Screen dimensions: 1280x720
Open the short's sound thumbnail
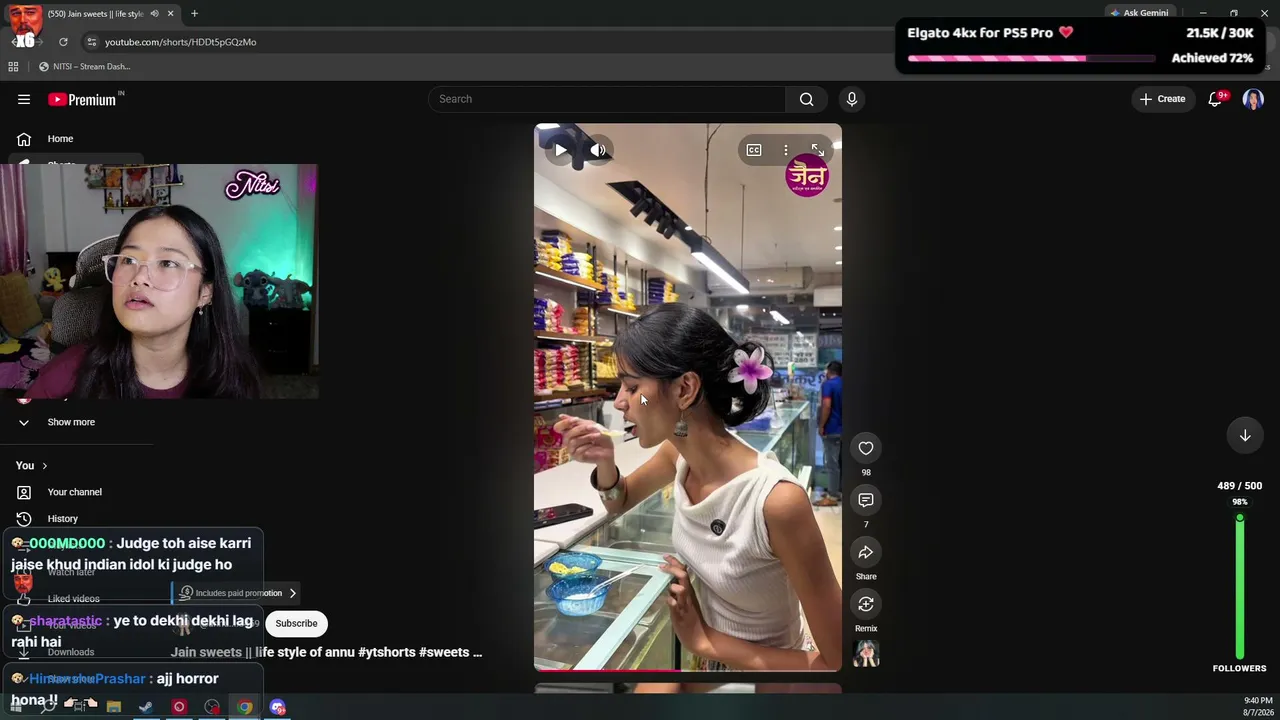point(866,654)
